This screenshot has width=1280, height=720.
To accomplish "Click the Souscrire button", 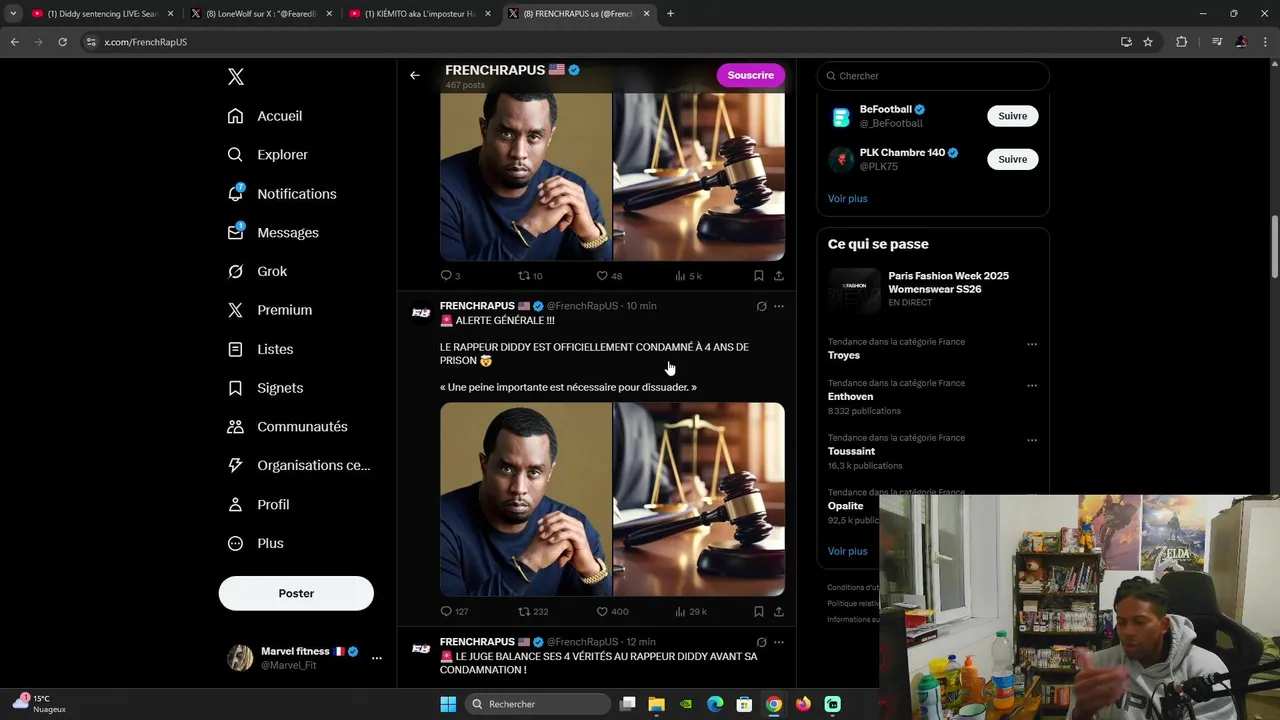I will coord(751,75).
